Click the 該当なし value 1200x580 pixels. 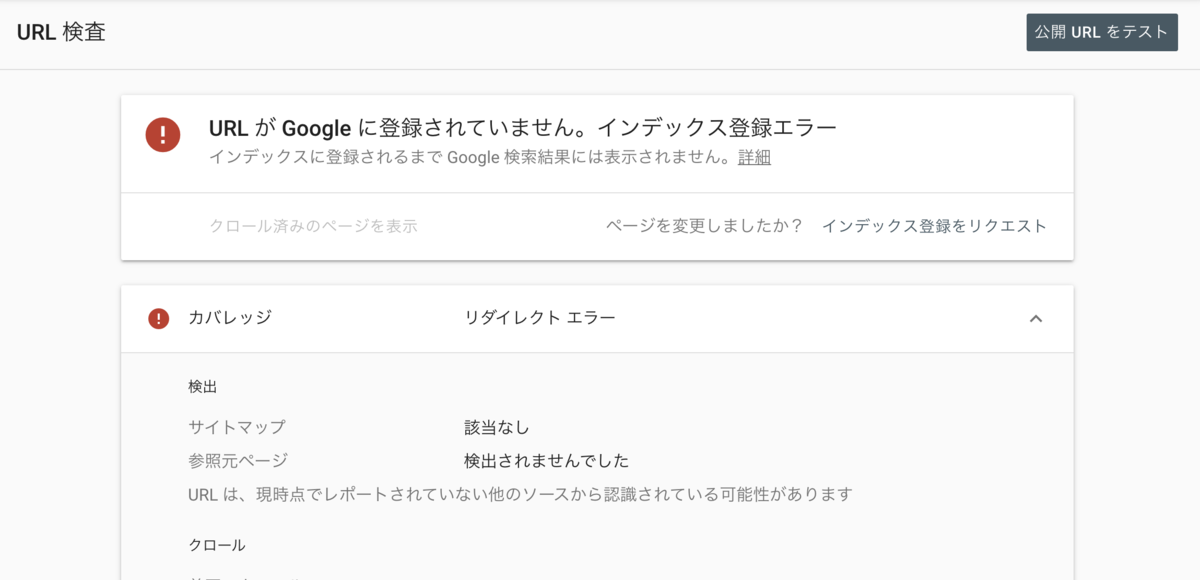tap(497, 428)
